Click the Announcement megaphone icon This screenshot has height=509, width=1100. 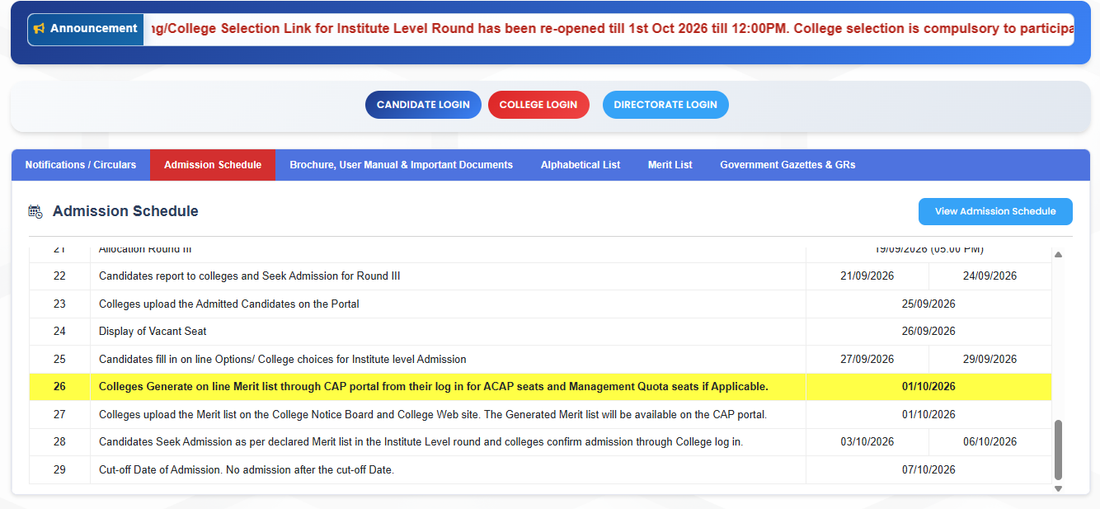[x=39, y=29]
